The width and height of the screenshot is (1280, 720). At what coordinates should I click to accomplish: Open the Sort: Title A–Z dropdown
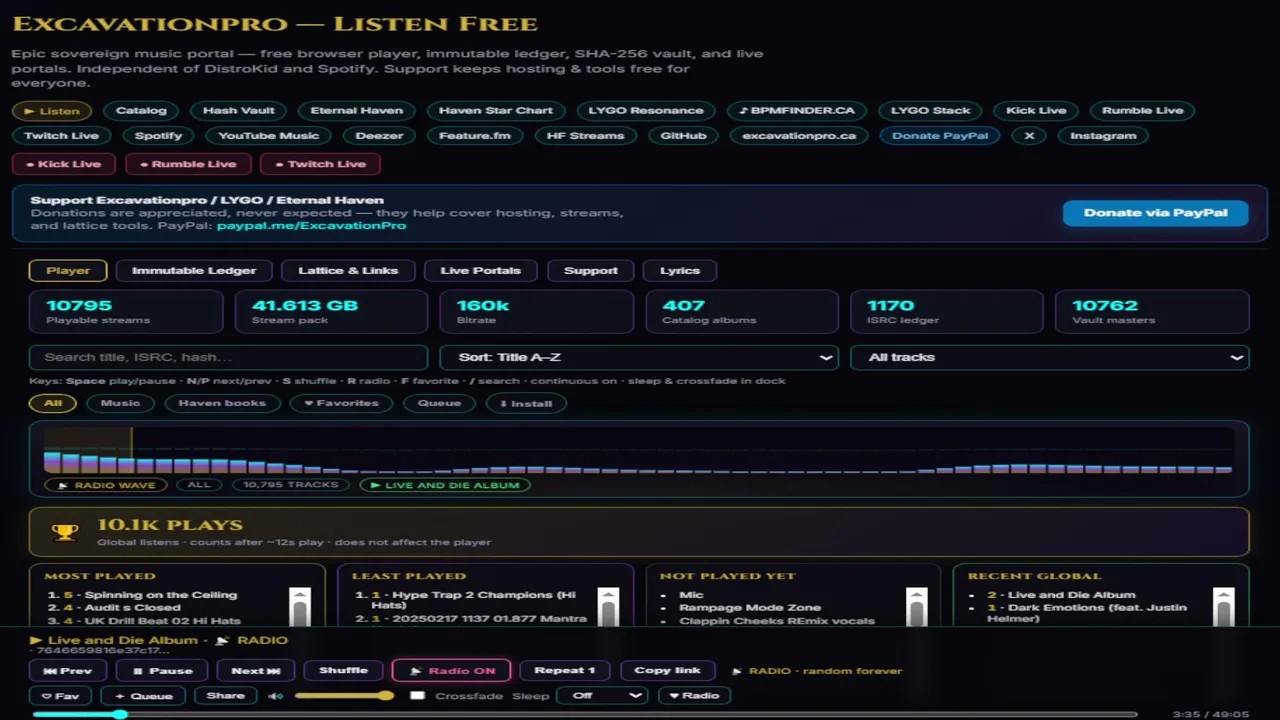[639, 357]
